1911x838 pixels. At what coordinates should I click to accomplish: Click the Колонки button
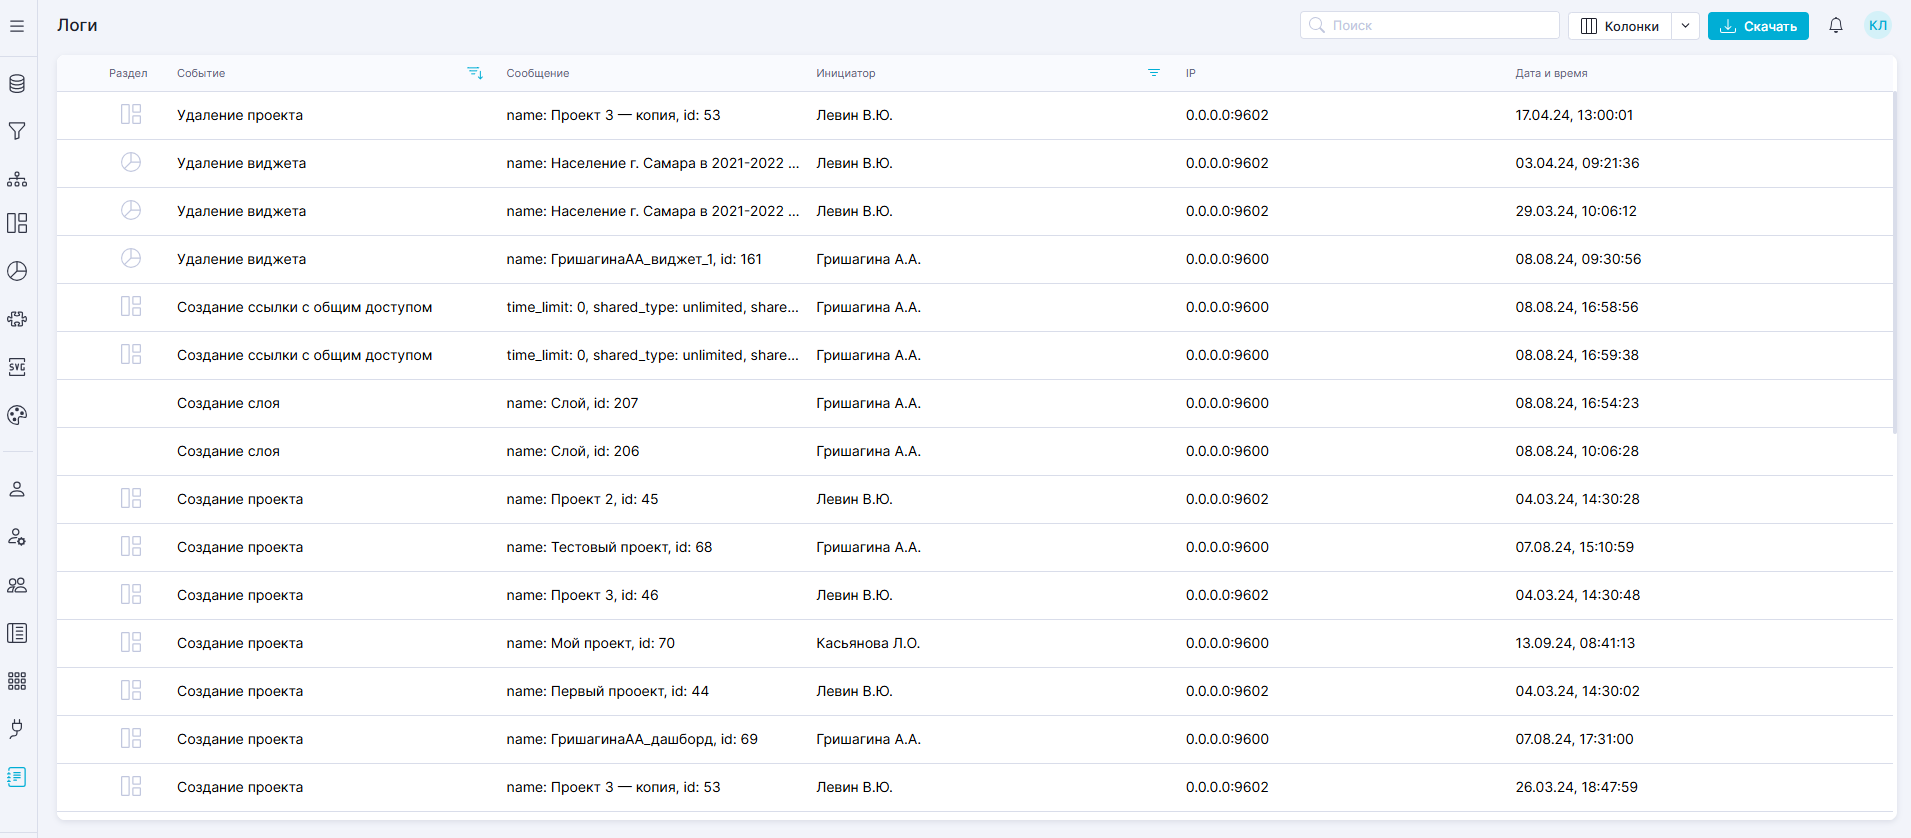[1620, 26]
